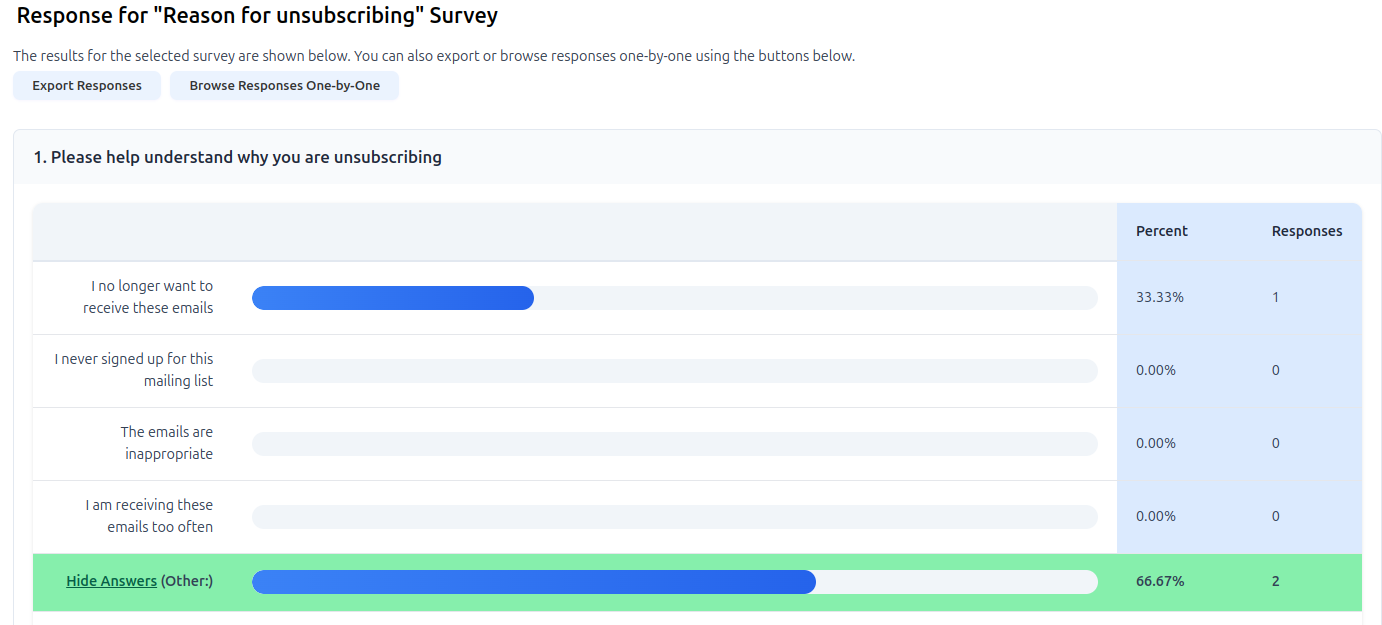Viewport: 1382px width, 625px height.
Task: Click the Responses column header
Action: pyautogui.click(x=1306, y=231)
